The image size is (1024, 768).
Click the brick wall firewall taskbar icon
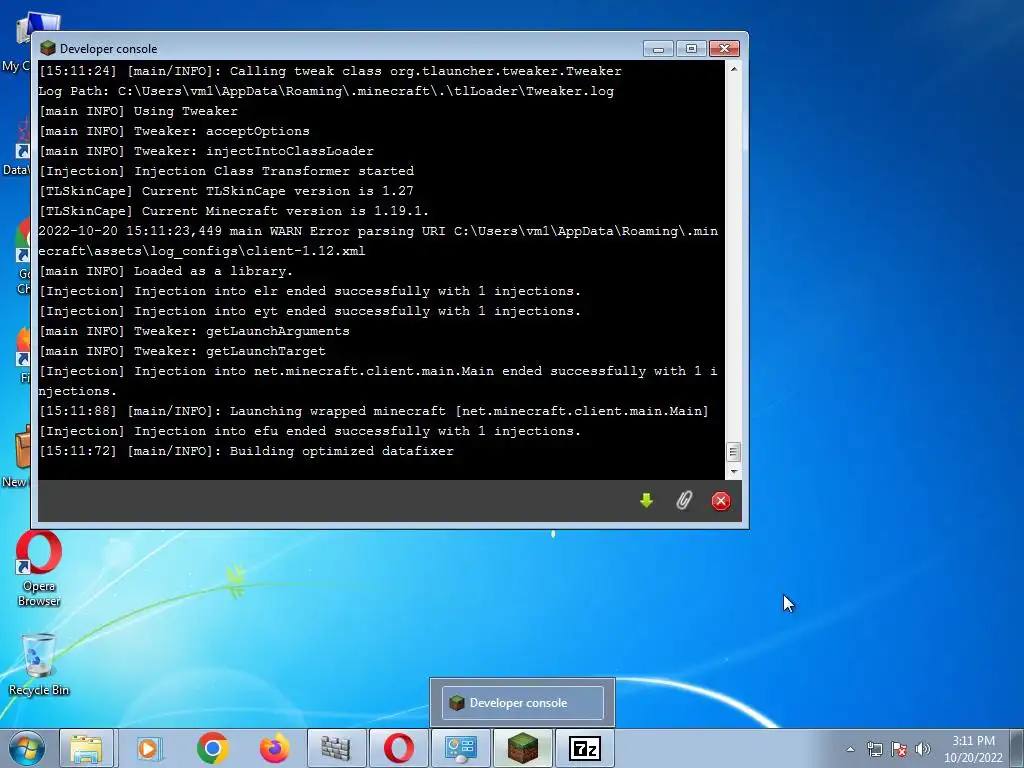(336, 748)
